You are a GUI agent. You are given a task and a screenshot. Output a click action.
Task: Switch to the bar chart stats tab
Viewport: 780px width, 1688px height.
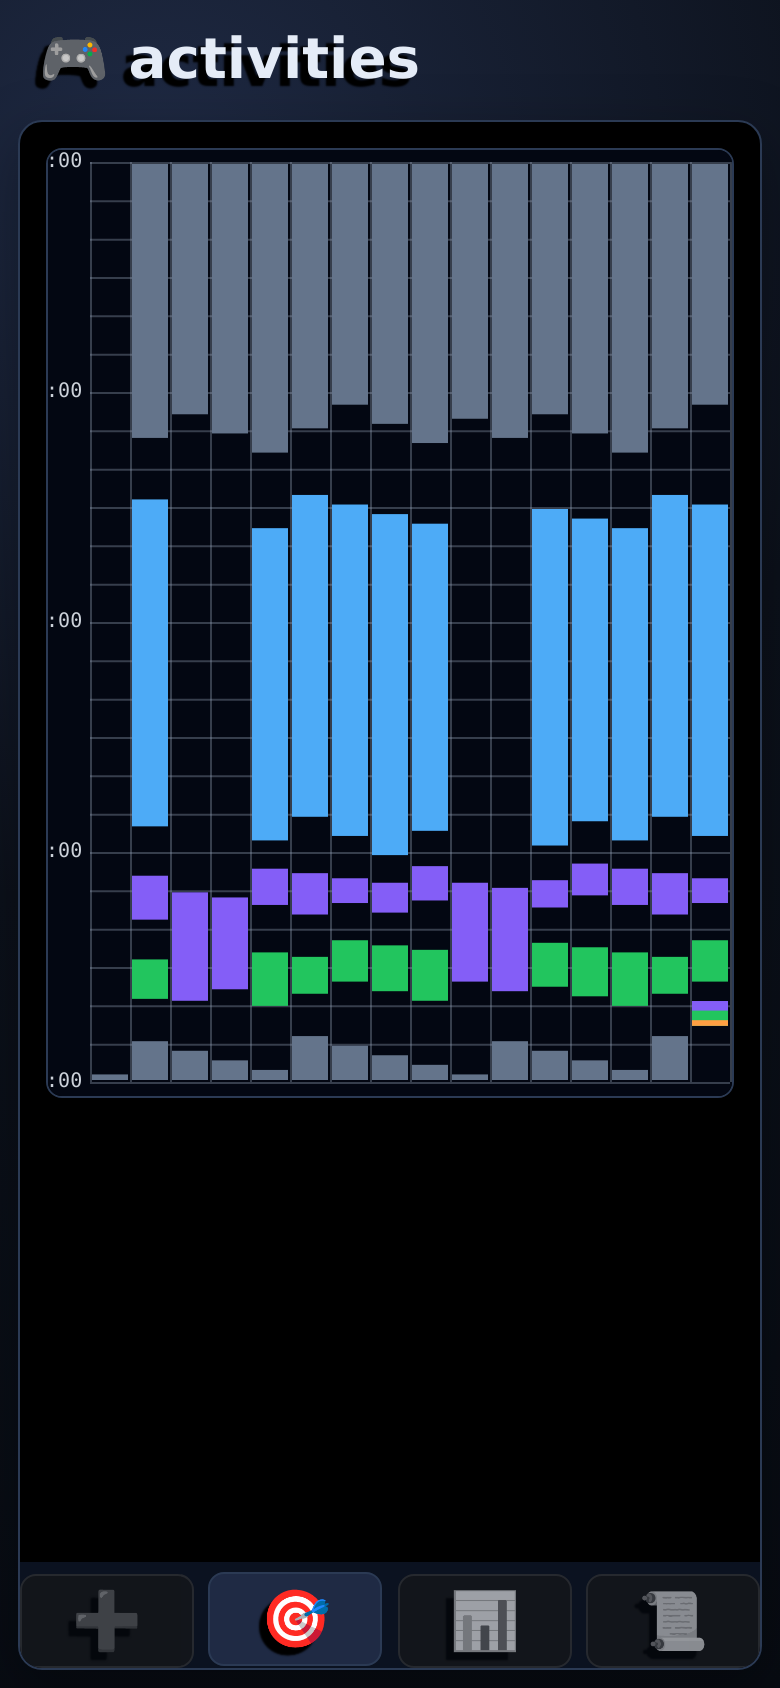pos(485,1620)
